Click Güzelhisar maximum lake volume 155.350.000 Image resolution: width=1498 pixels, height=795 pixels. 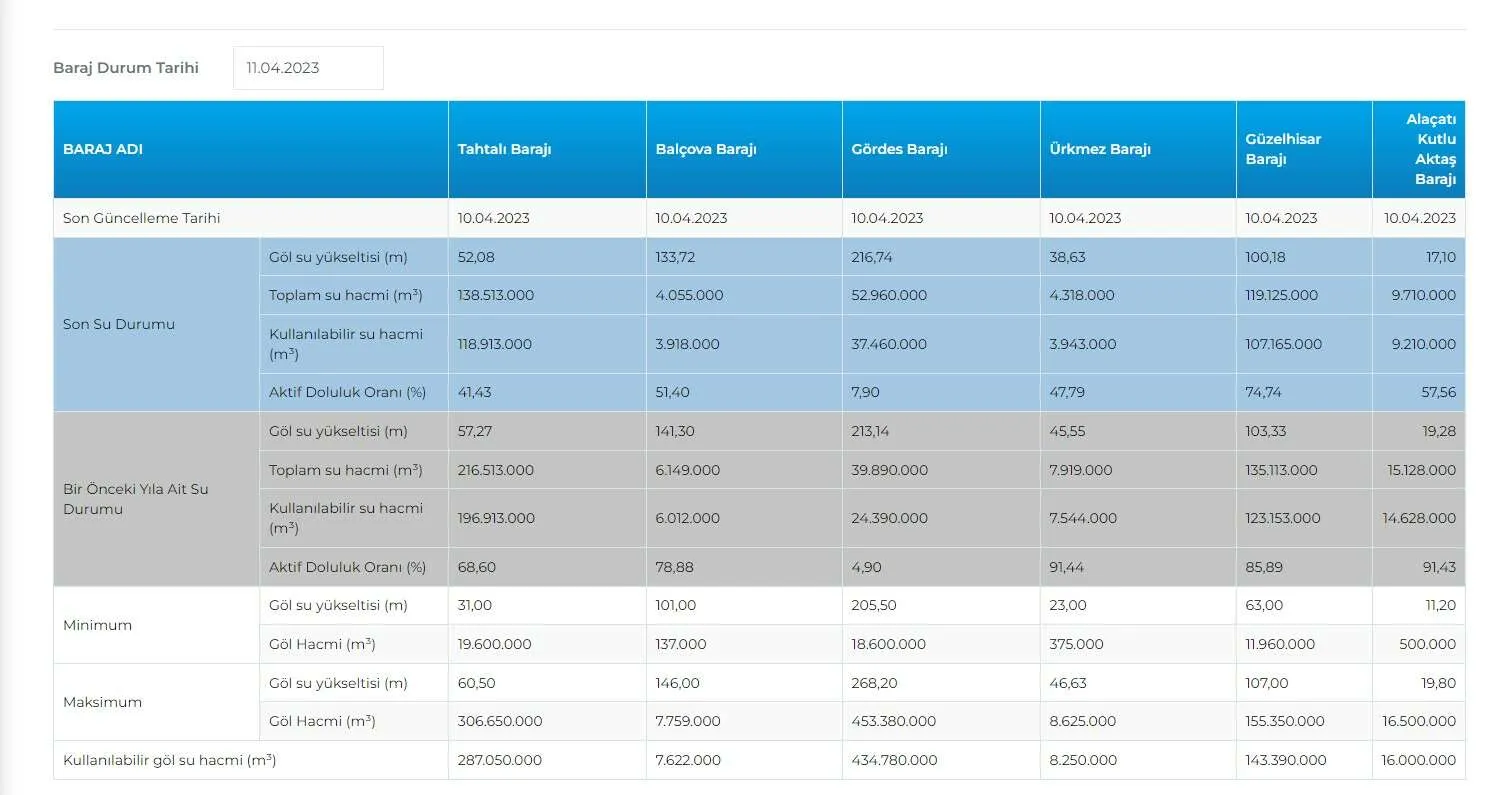(1284, 721)
